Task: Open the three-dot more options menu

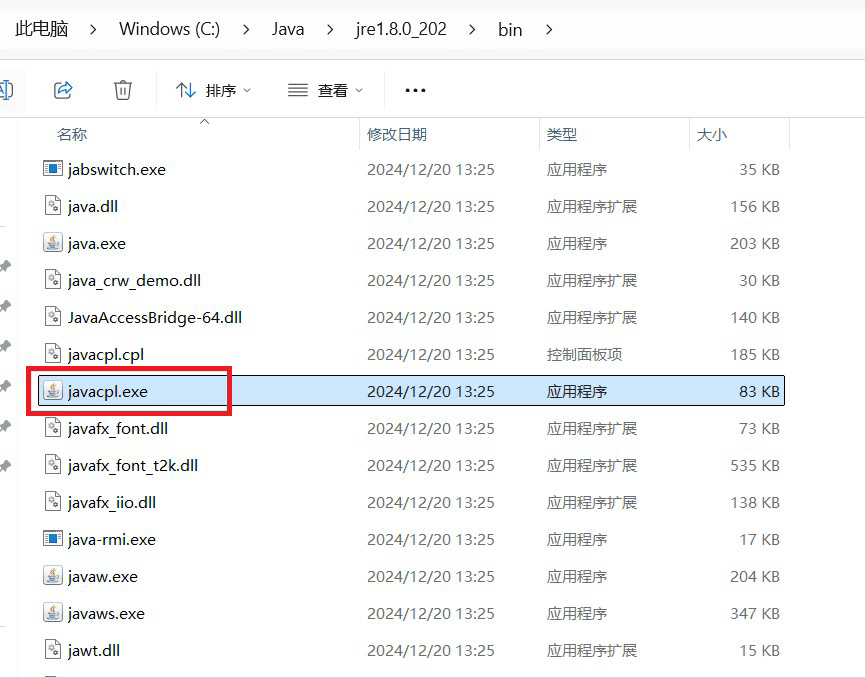Action: (415, 90)
